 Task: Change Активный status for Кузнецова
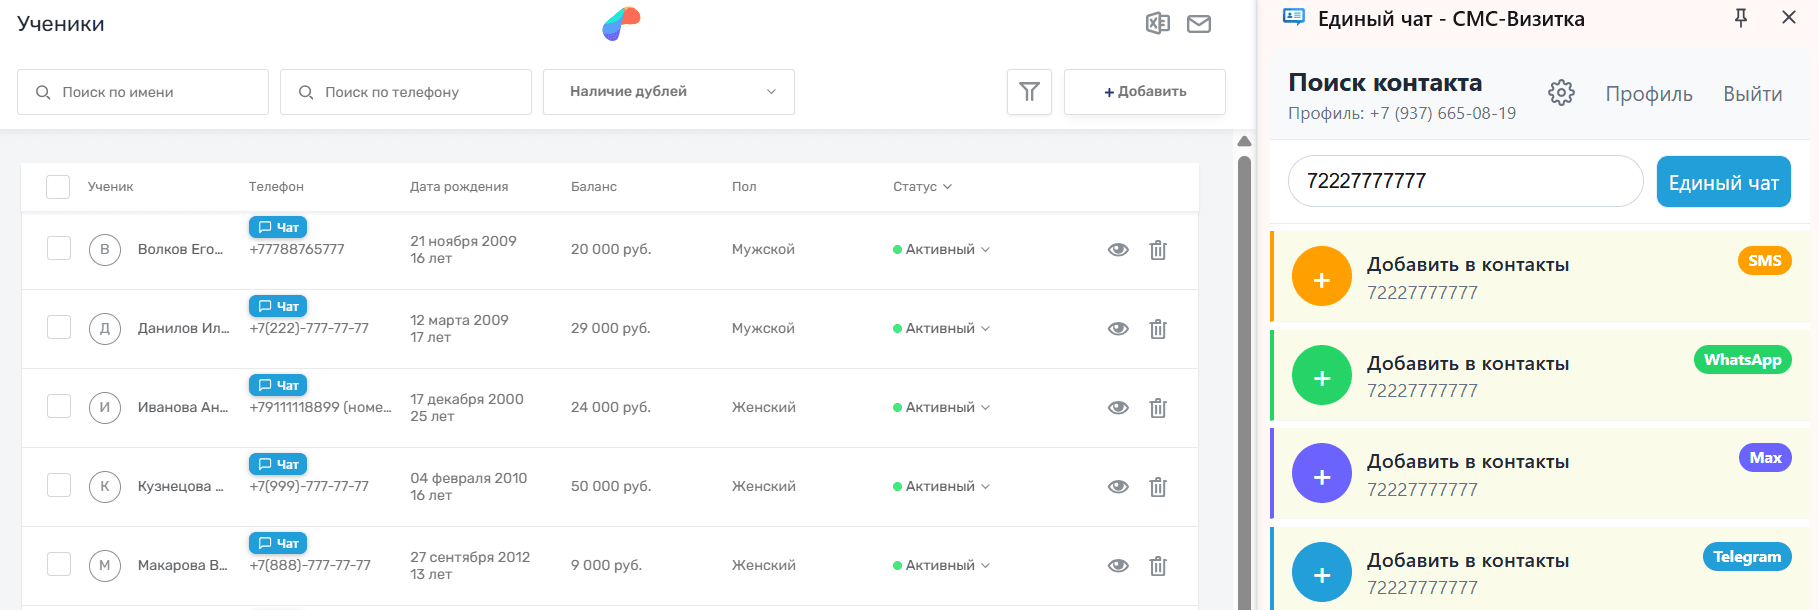coord(941,487)
